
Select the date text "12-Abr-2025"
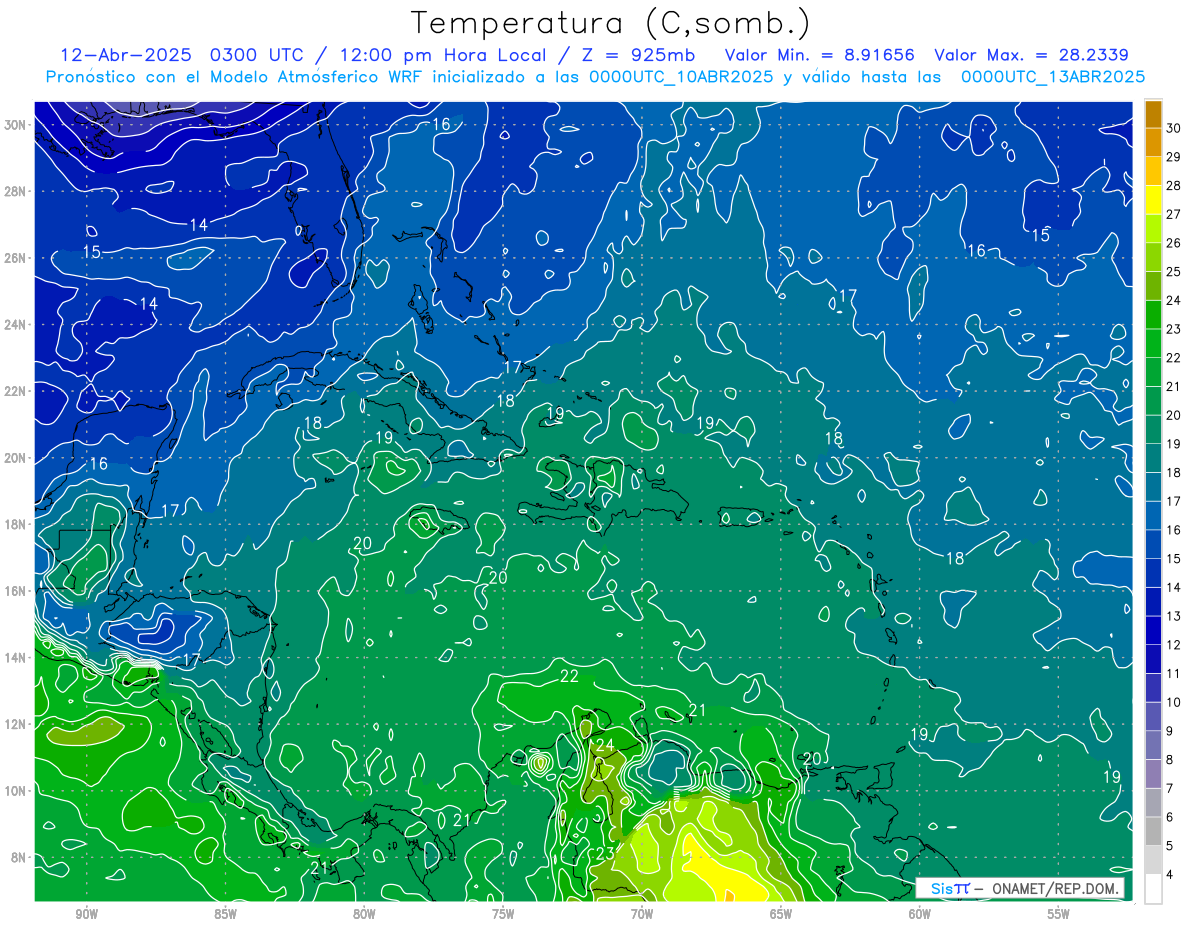pos(126,55)
